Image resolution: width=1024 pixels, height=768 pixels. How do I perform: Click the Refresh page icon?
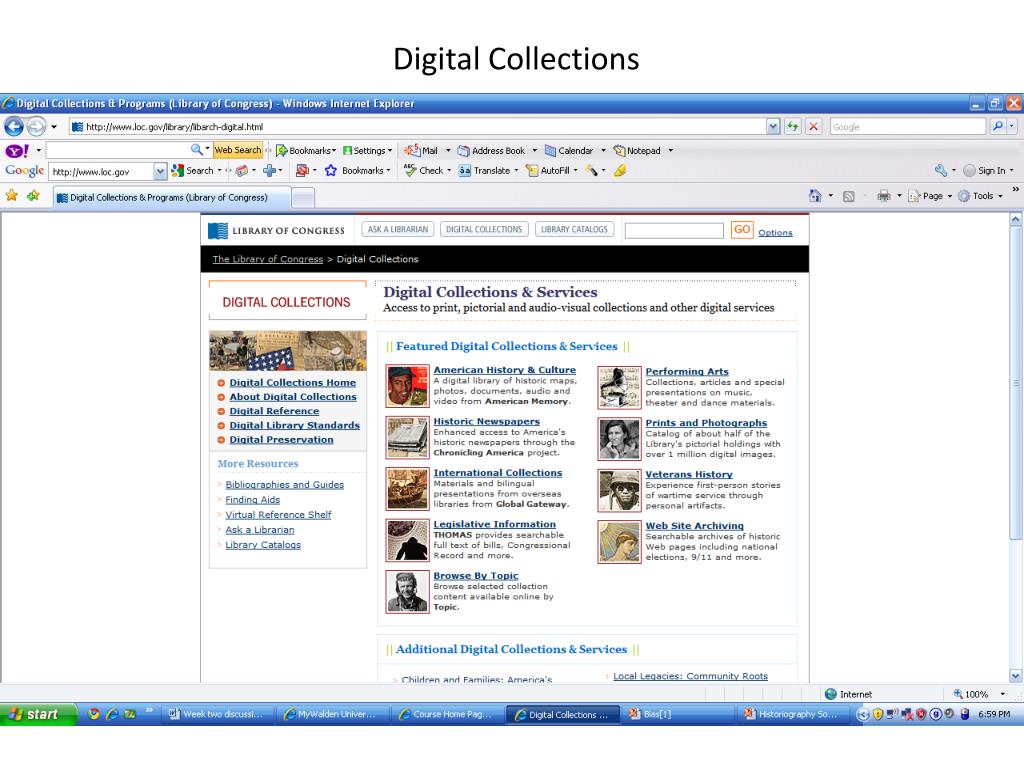[792, 127]
